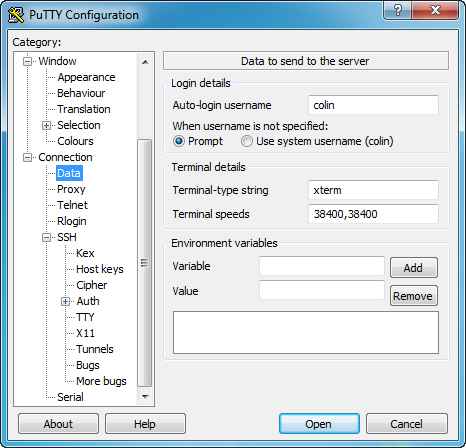Click the About button
Viewport: 466px width, 448px height.
click(58, 424)
